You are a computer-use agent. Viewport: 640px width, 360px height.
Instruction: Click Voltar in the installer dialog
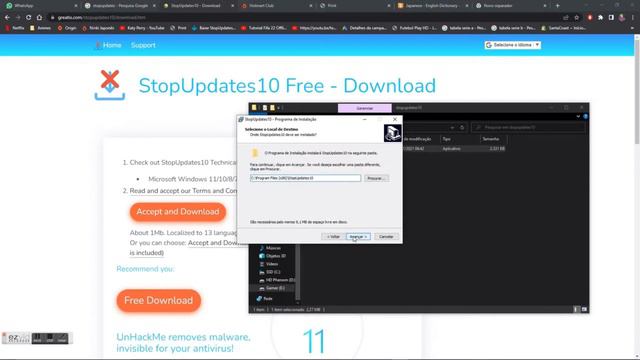pyautogui.click(x=333, y=237)
